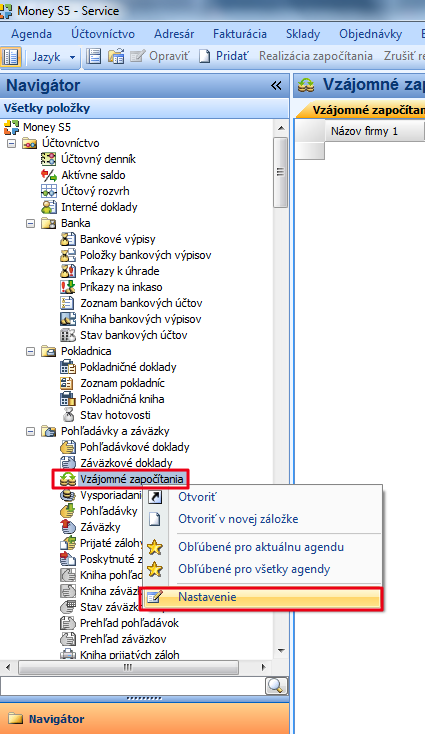Click the Stav hotovosti icon
This screenshot has height=734, width=425.
(x=68, y=415)
